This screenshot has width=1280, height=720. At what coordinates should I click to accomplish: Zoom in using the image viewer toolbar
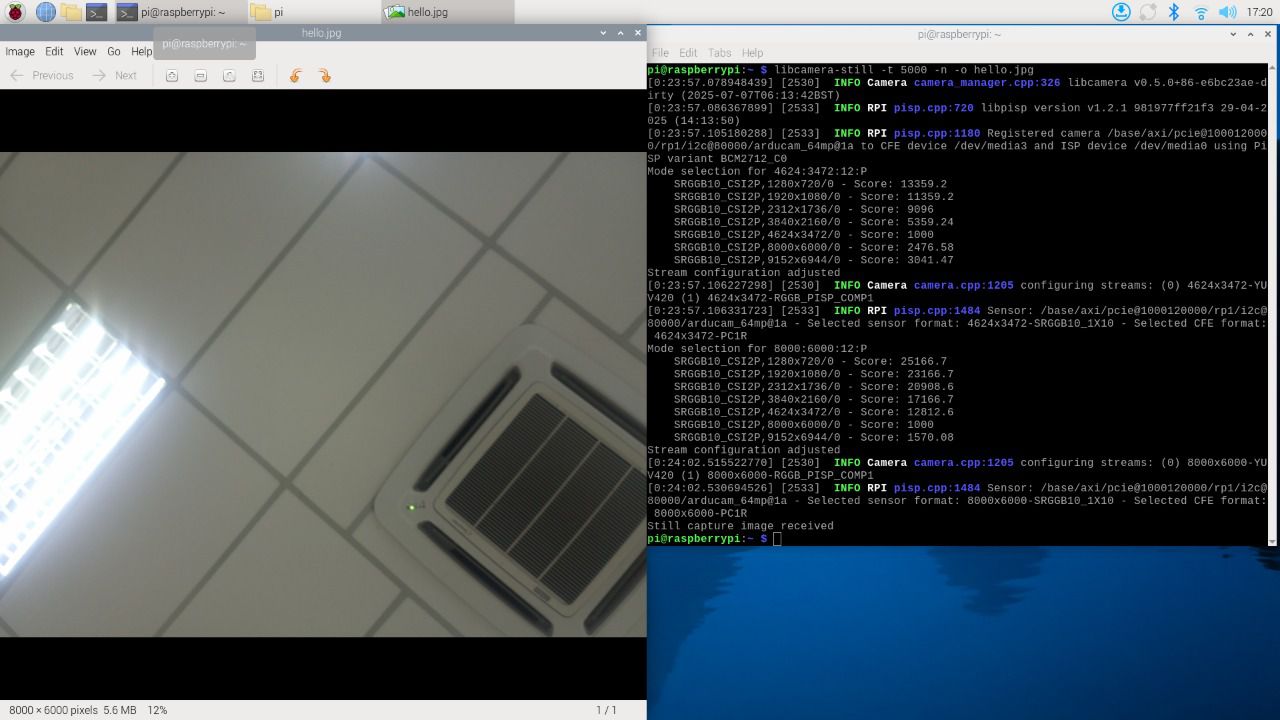point(172,76)
